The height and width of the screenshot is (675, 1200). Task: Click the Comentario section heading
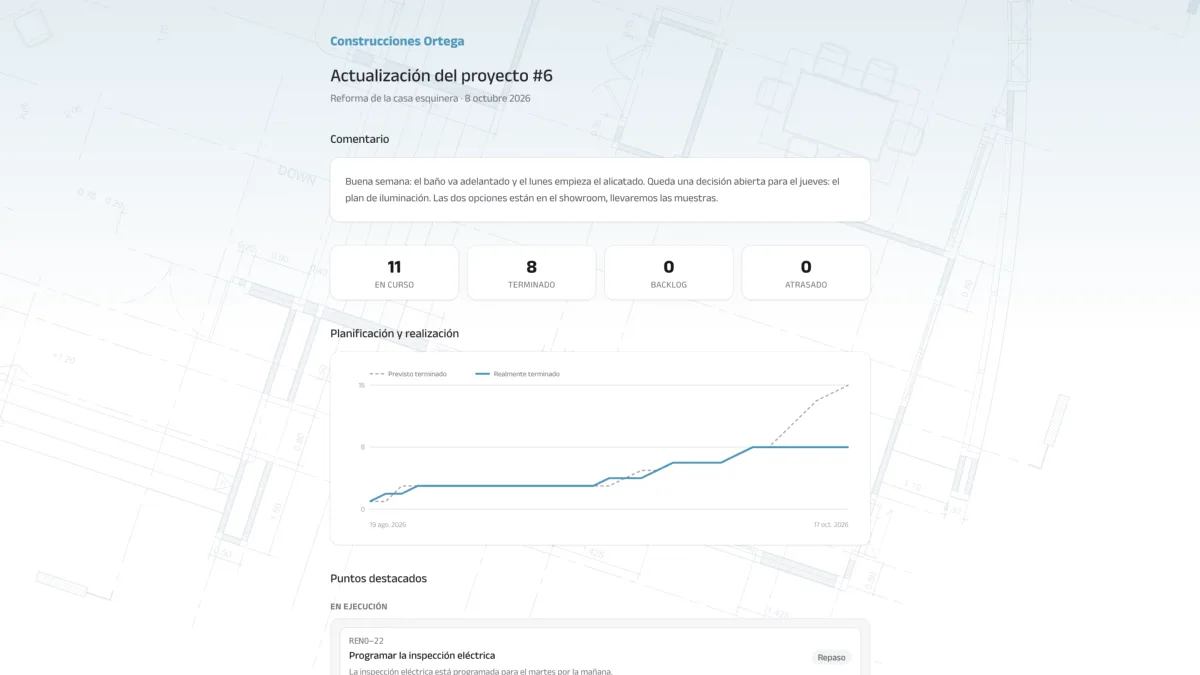click(x=360, y=139)
